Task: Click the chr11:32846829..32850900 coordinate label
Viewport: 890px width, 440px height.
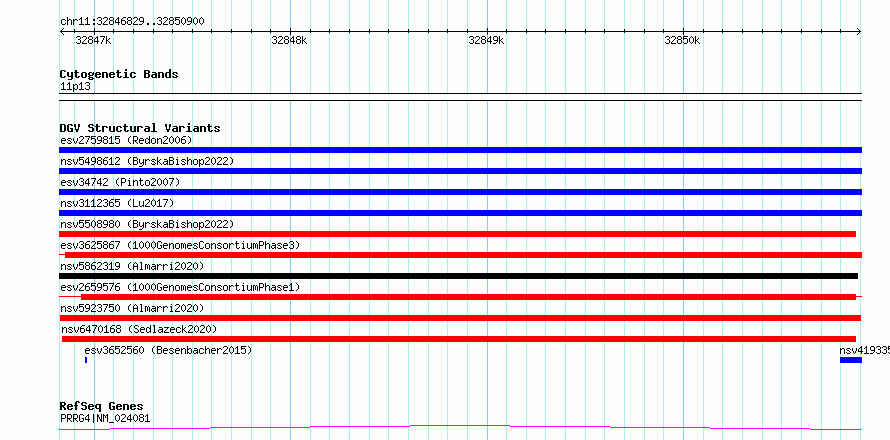Action: pos(132,22)
